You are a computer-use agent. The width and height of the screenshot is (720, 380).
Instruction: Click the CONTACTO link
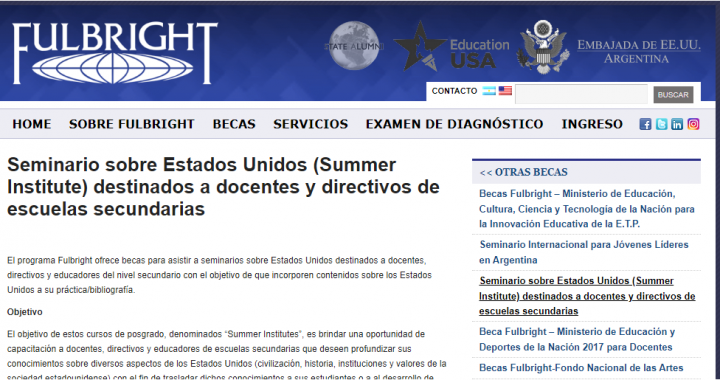pyautogui.click(x=454, y=91)
